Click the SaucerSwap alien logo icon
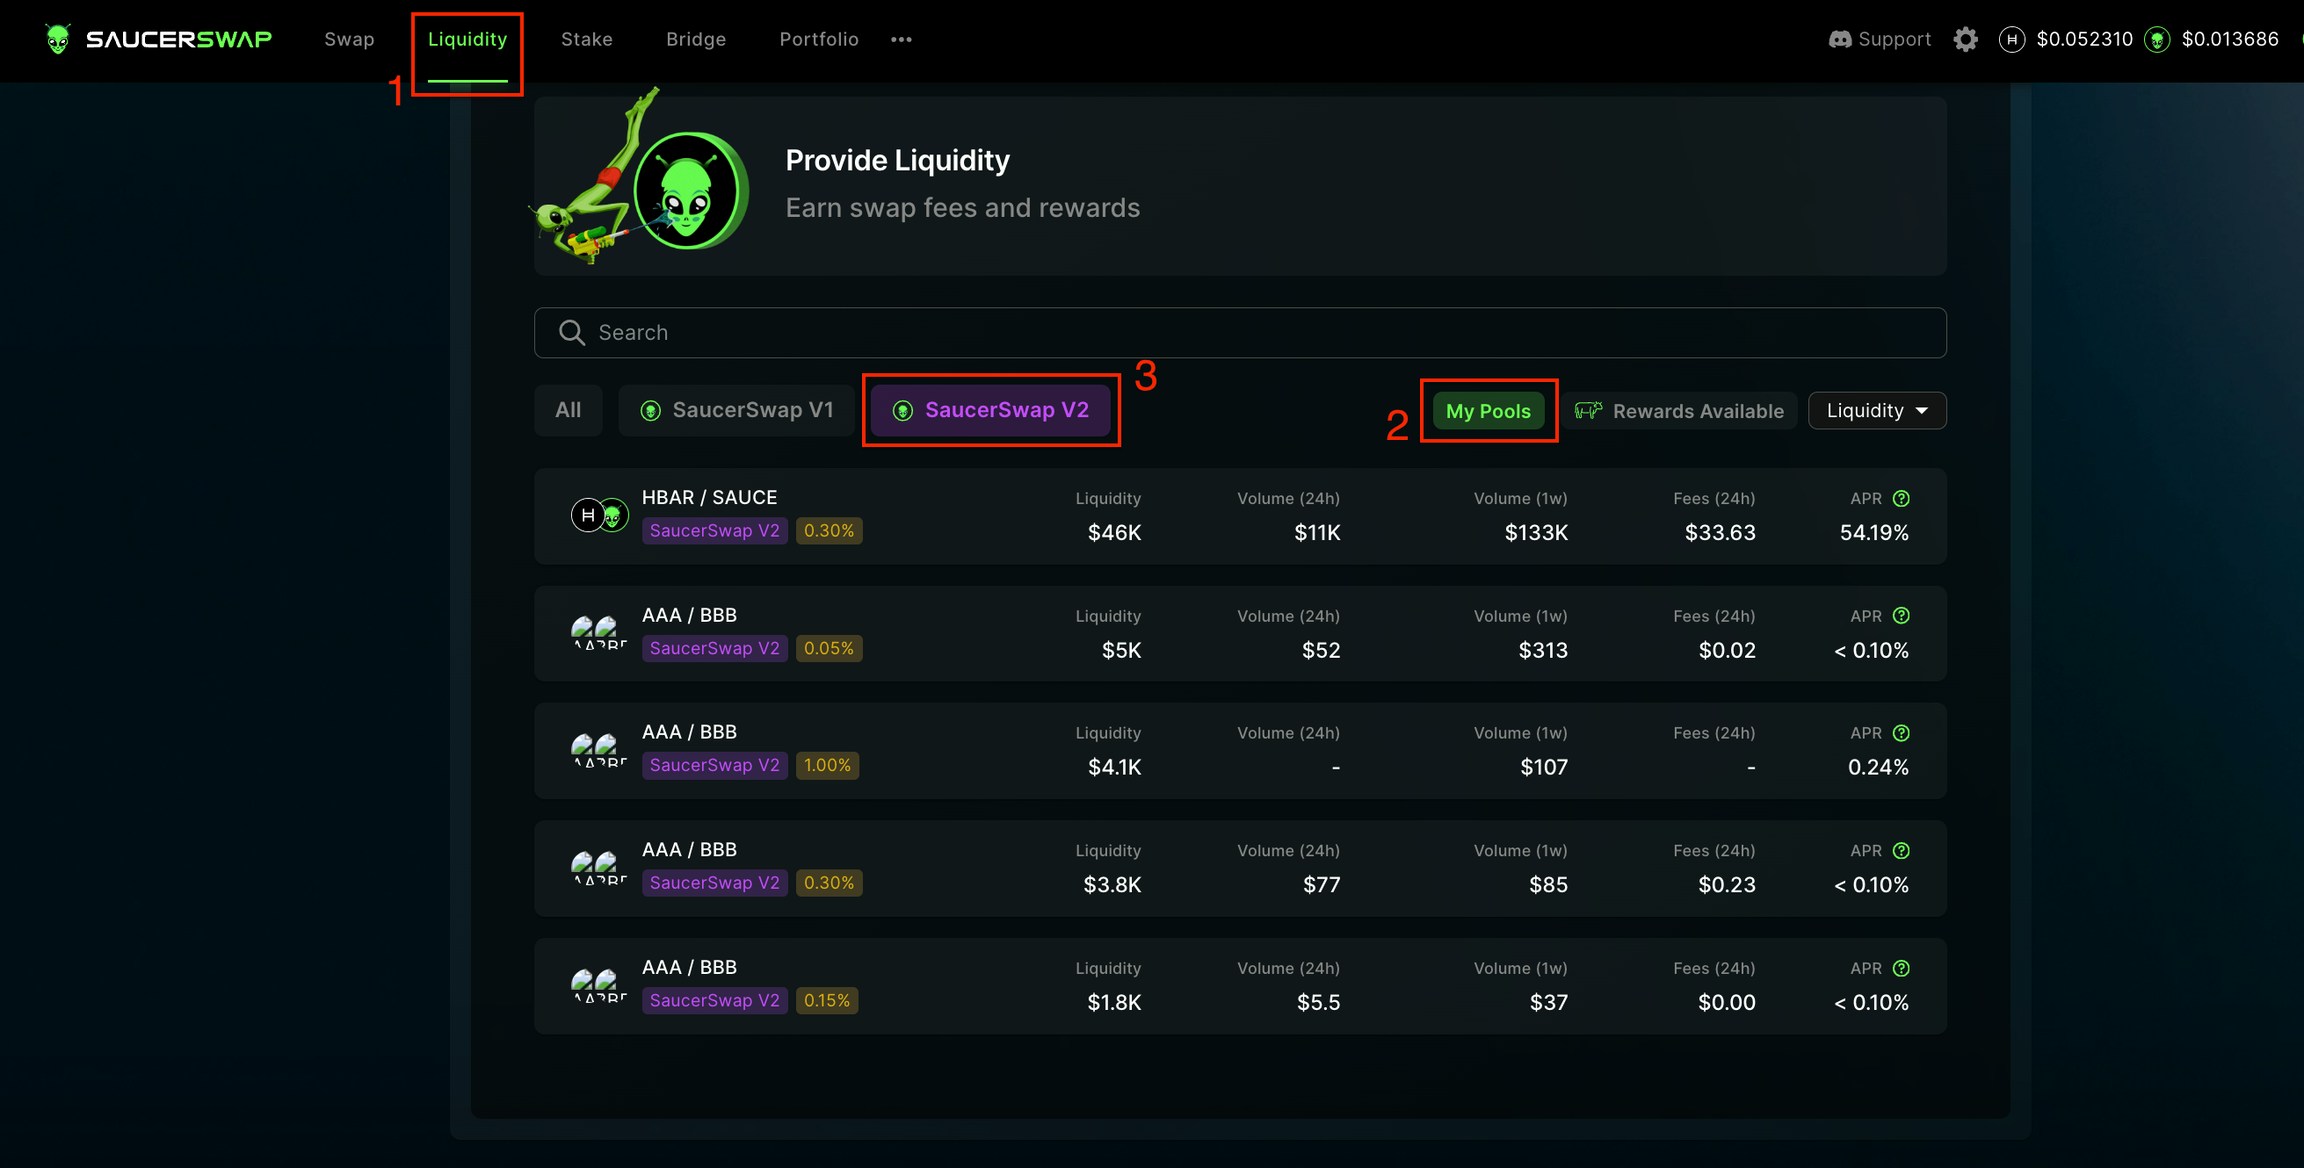Viewport: 2304px width, 1168px height. tap(58, 39)
